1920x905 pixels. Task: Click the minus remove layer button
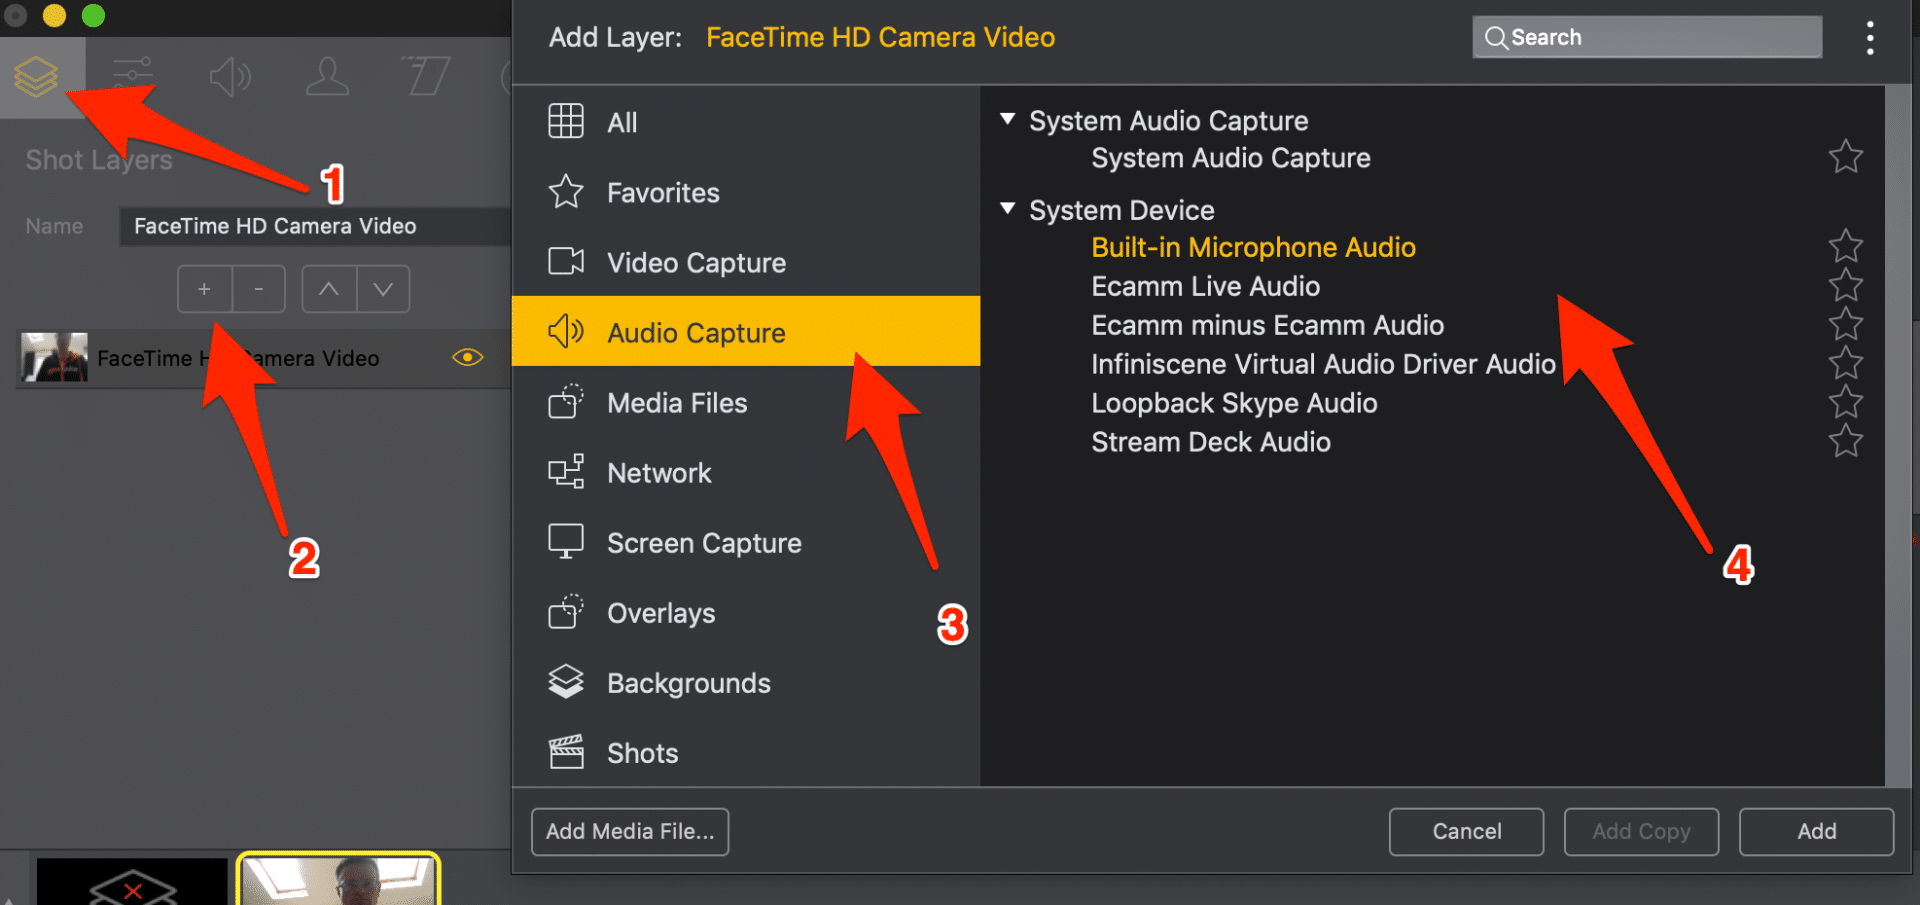[259, 289]
